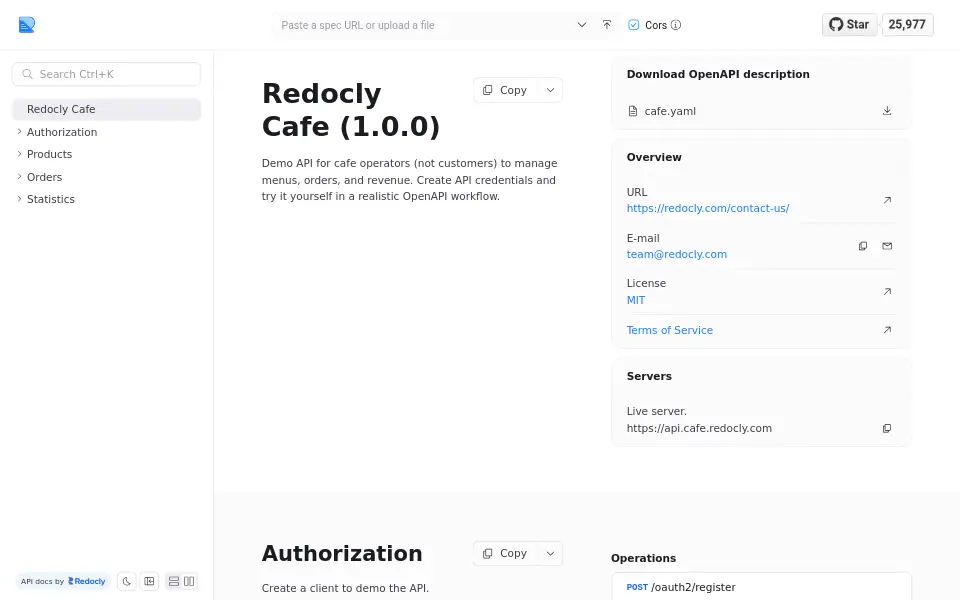This screenshot has height=600, width=960.
Task: Open the https://redocly.com/contact-us/ link
Action: (x=708, y=208)
